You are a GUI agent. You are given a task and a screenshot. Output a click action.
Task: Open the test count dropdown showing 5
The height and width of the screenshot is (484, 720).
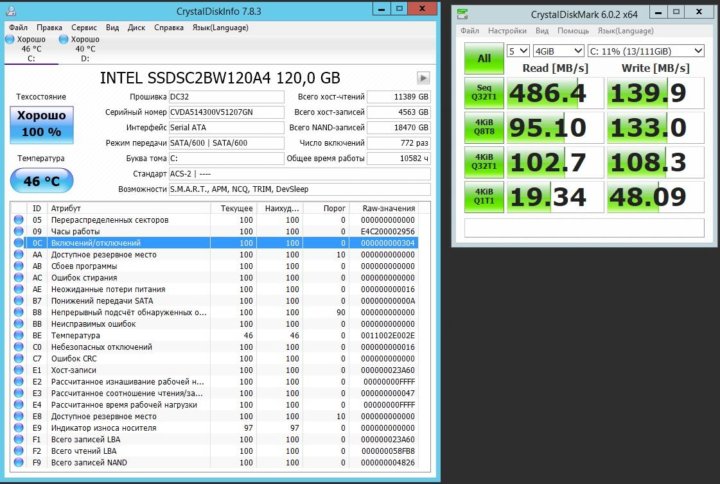point(518,50)
